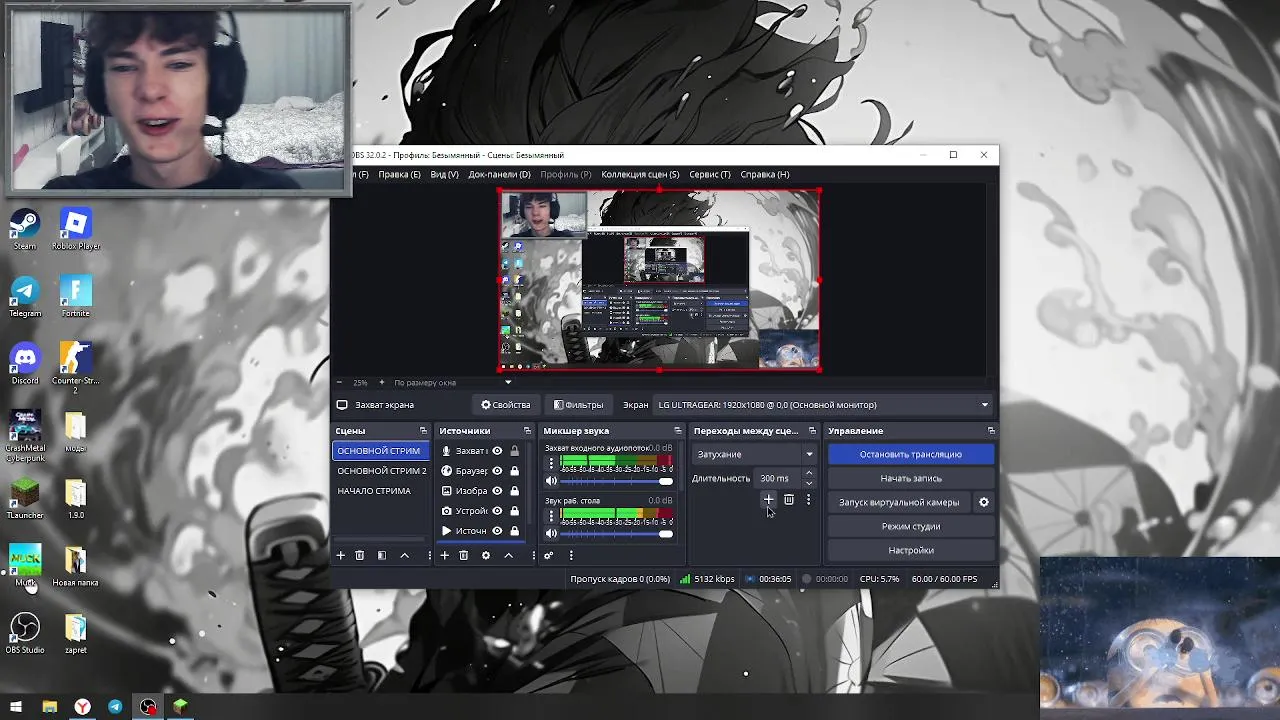Open scene filters icon in Scenes panel
The image size is (1280, 720).
pyautogui.click(x=381, y=555)
